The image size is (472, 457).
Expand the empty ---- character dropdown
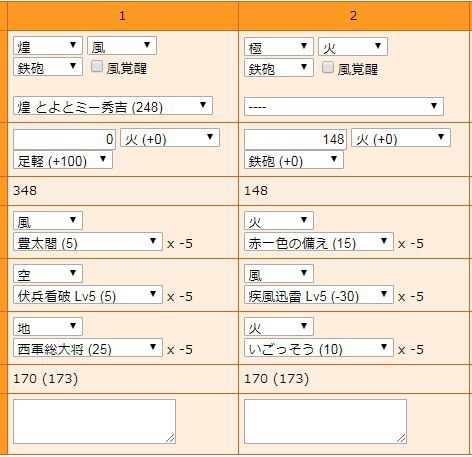(344, 107)
